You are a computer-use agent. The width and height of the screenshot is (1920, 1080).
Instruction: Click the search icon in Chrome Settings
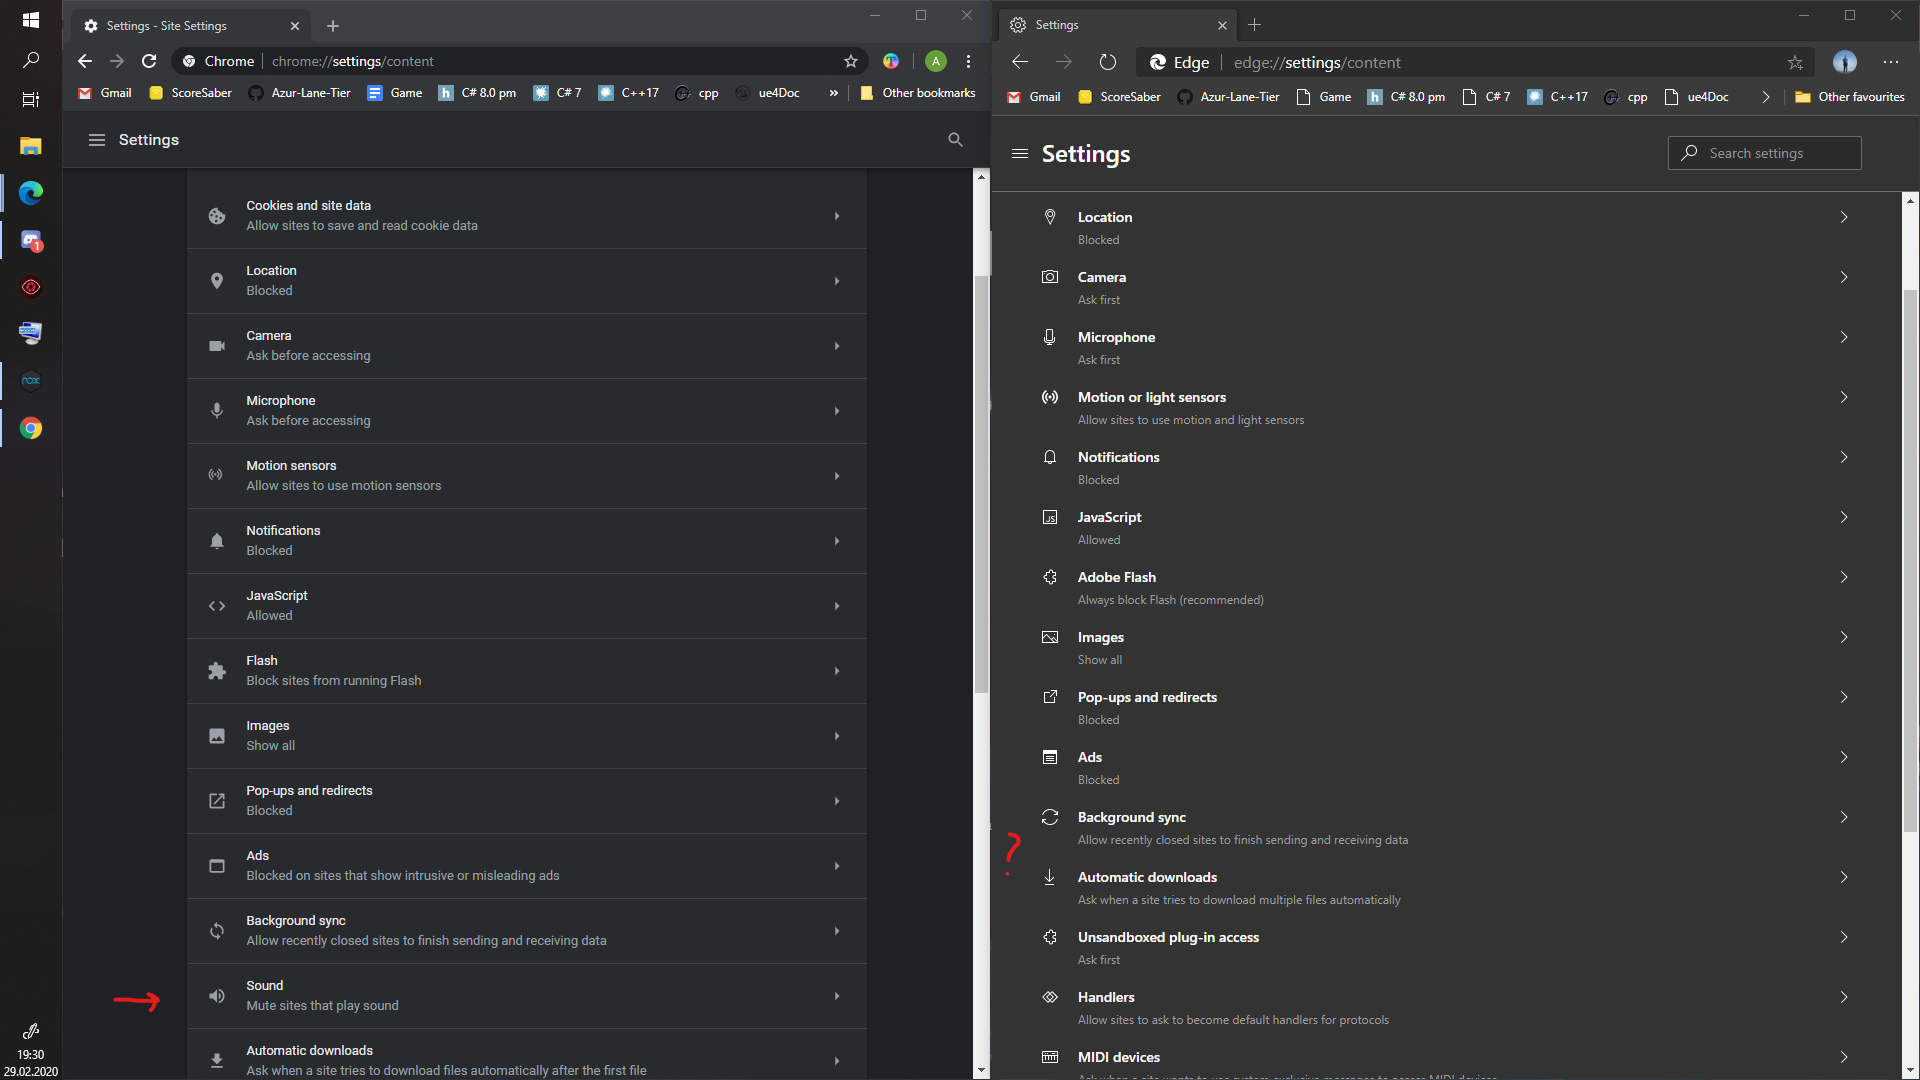(x=955, y=140)
